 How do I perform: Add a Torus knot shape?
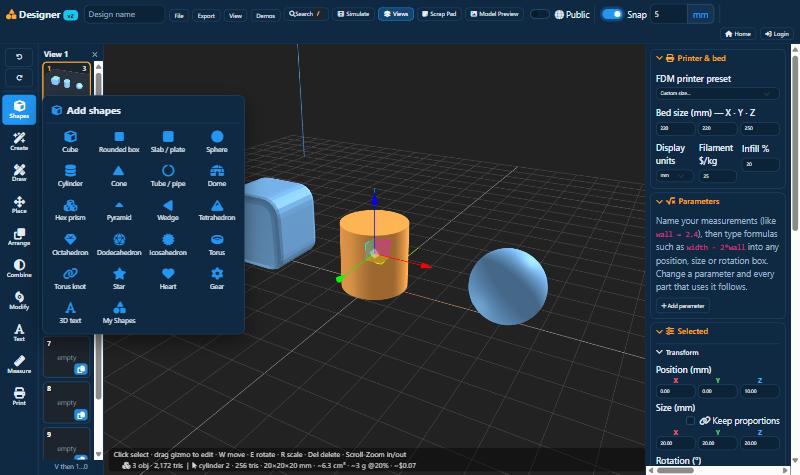[70, 279]
